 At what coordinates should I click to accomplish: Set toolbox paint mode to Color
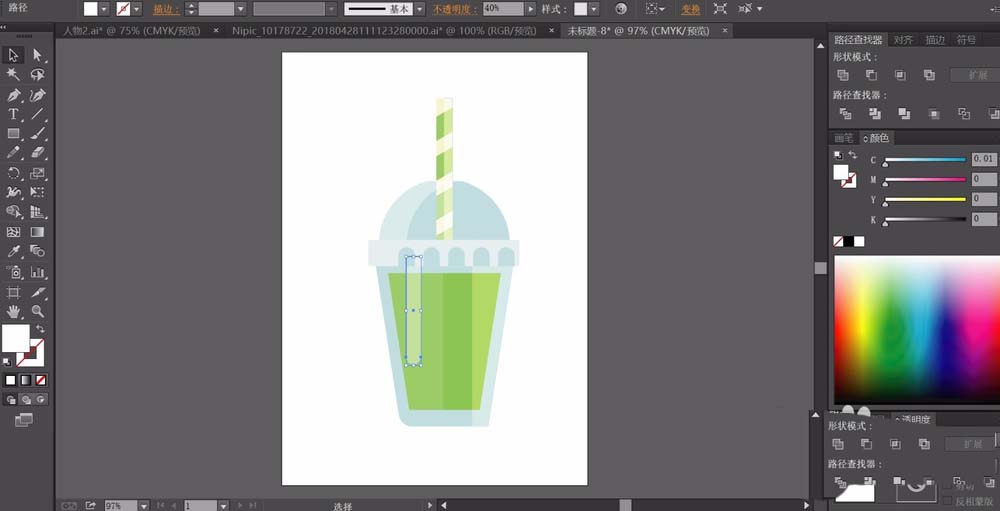pyautogui.click(x=11, y=380)
